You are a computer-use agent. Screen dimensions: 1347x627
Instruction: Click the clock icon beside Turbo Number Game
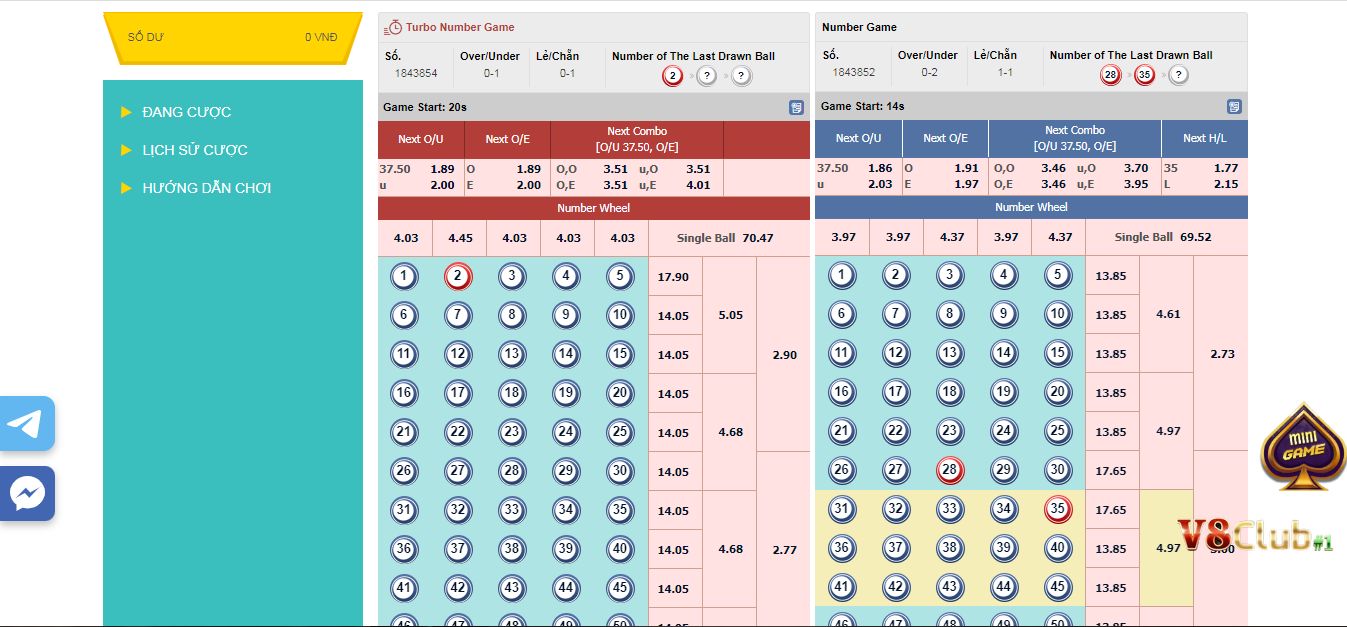394,27
